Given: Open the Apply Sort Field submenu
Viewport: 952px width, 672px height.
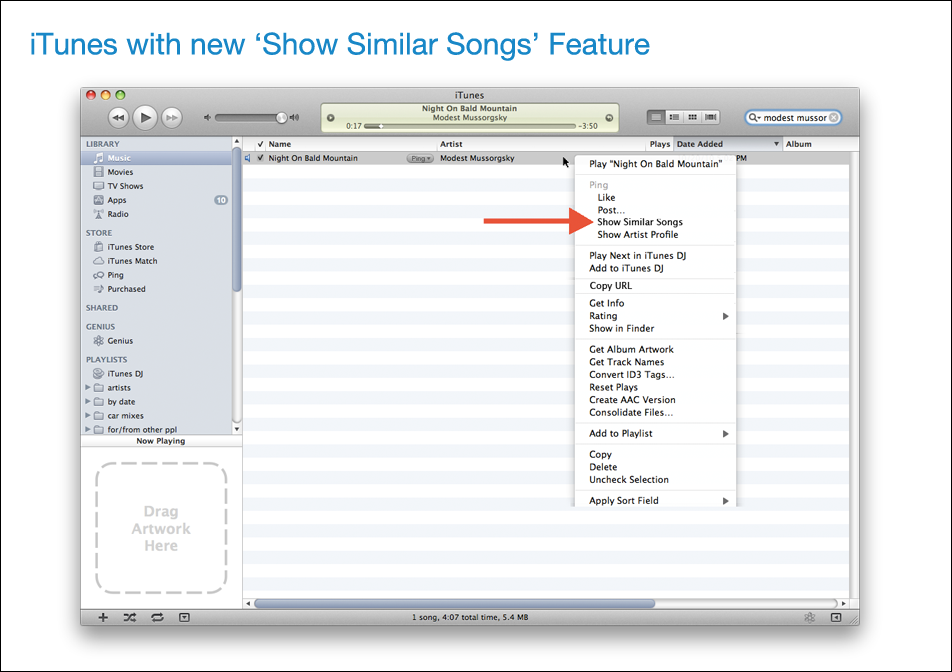Looking at the screenshot, I should (655, 500).
